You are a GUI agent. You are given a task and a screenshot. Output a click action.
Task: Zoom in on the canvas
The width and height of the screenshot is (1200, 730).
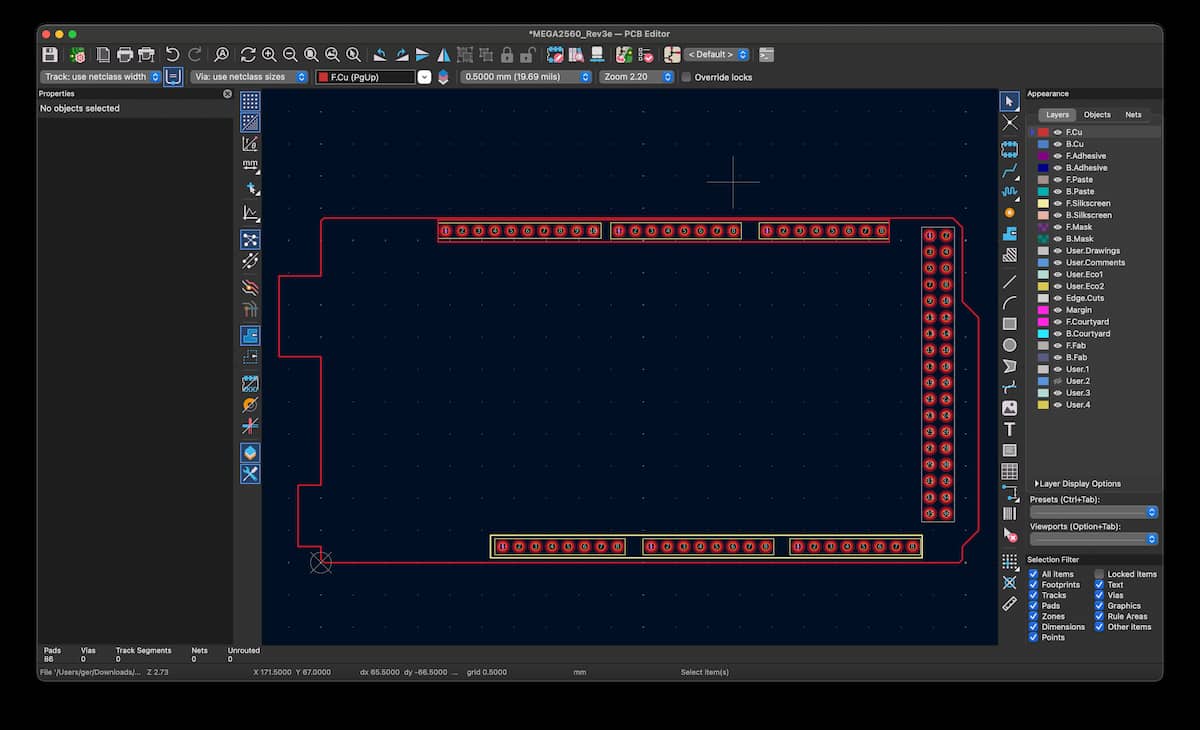[269, 55]
